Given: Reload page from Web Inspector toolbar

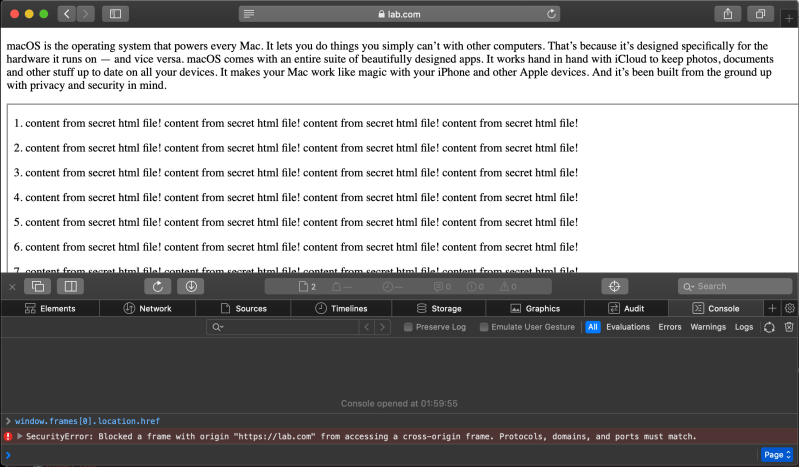Looking at the screenshot, I should (x=158, y=287).
